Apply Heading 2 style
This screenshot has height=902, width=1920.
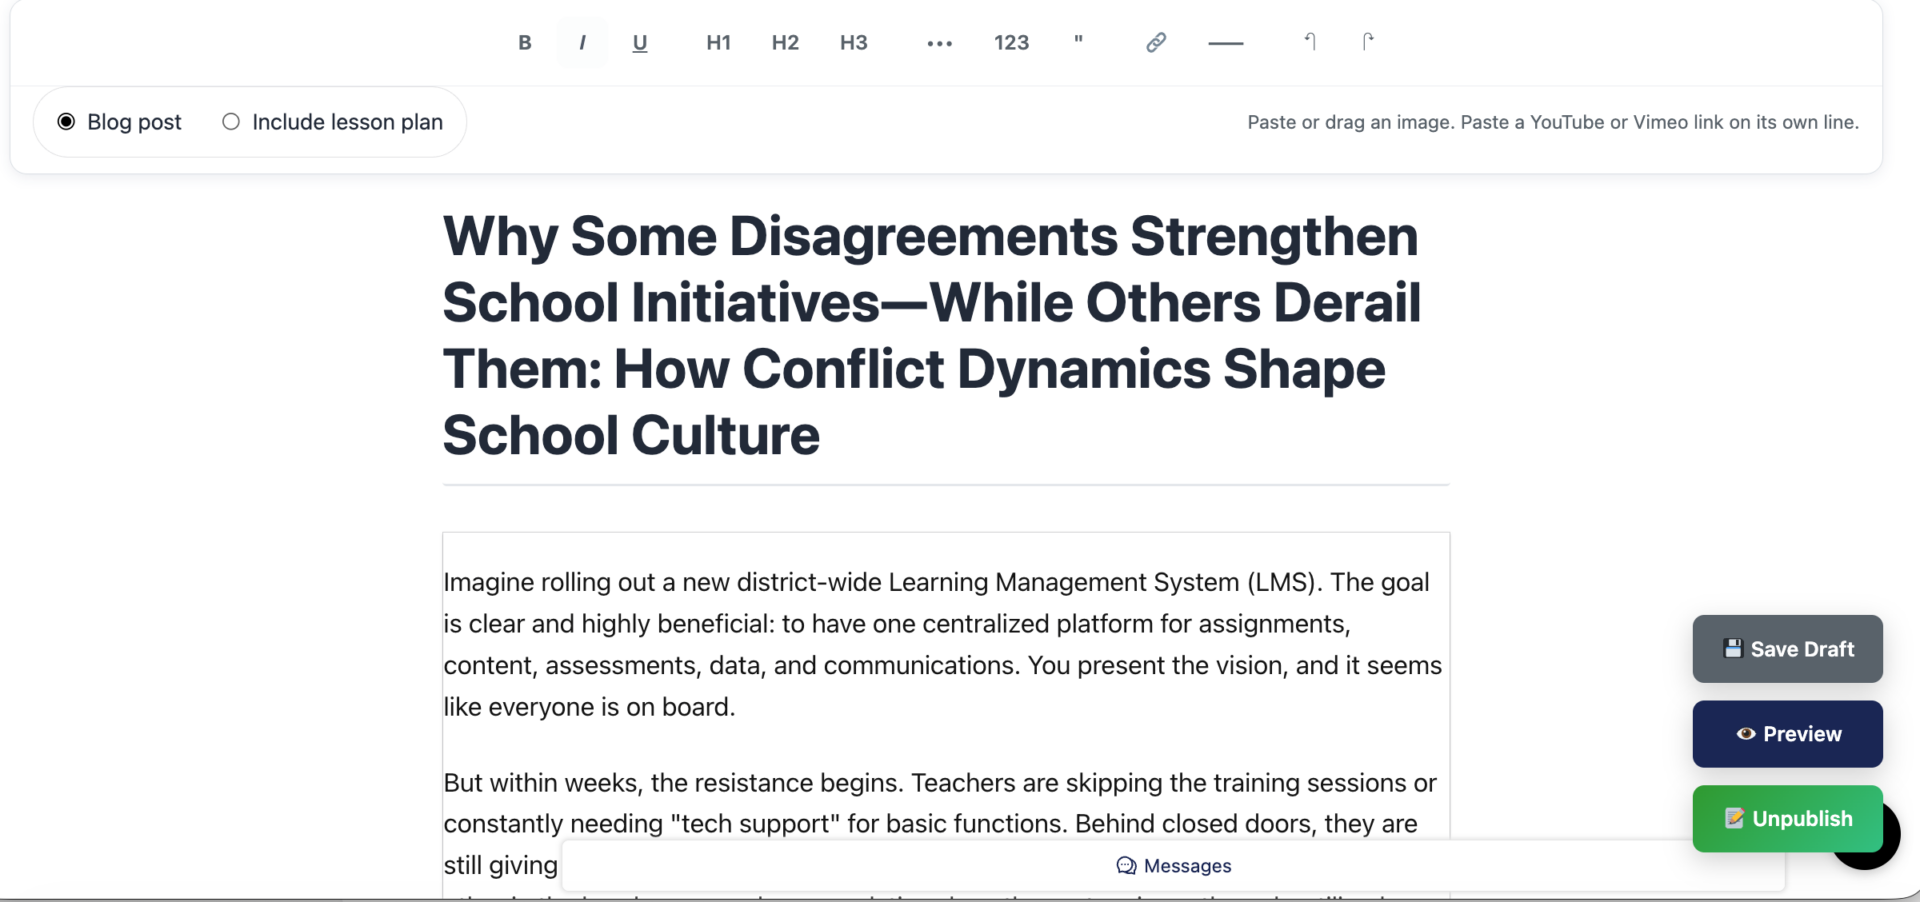tap(785, 43)
